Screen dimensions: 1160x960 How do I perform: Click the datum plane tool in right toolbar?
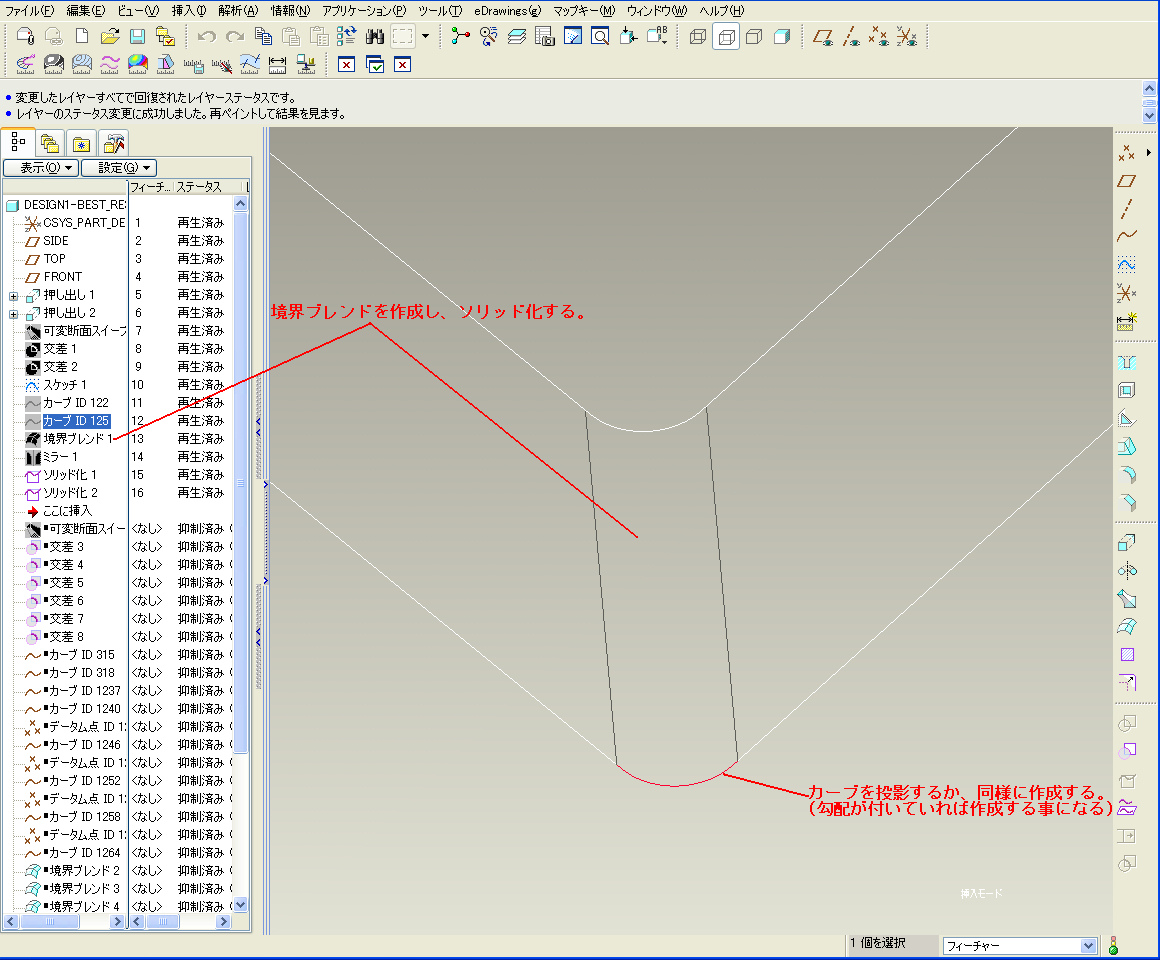pos(1127,181)
